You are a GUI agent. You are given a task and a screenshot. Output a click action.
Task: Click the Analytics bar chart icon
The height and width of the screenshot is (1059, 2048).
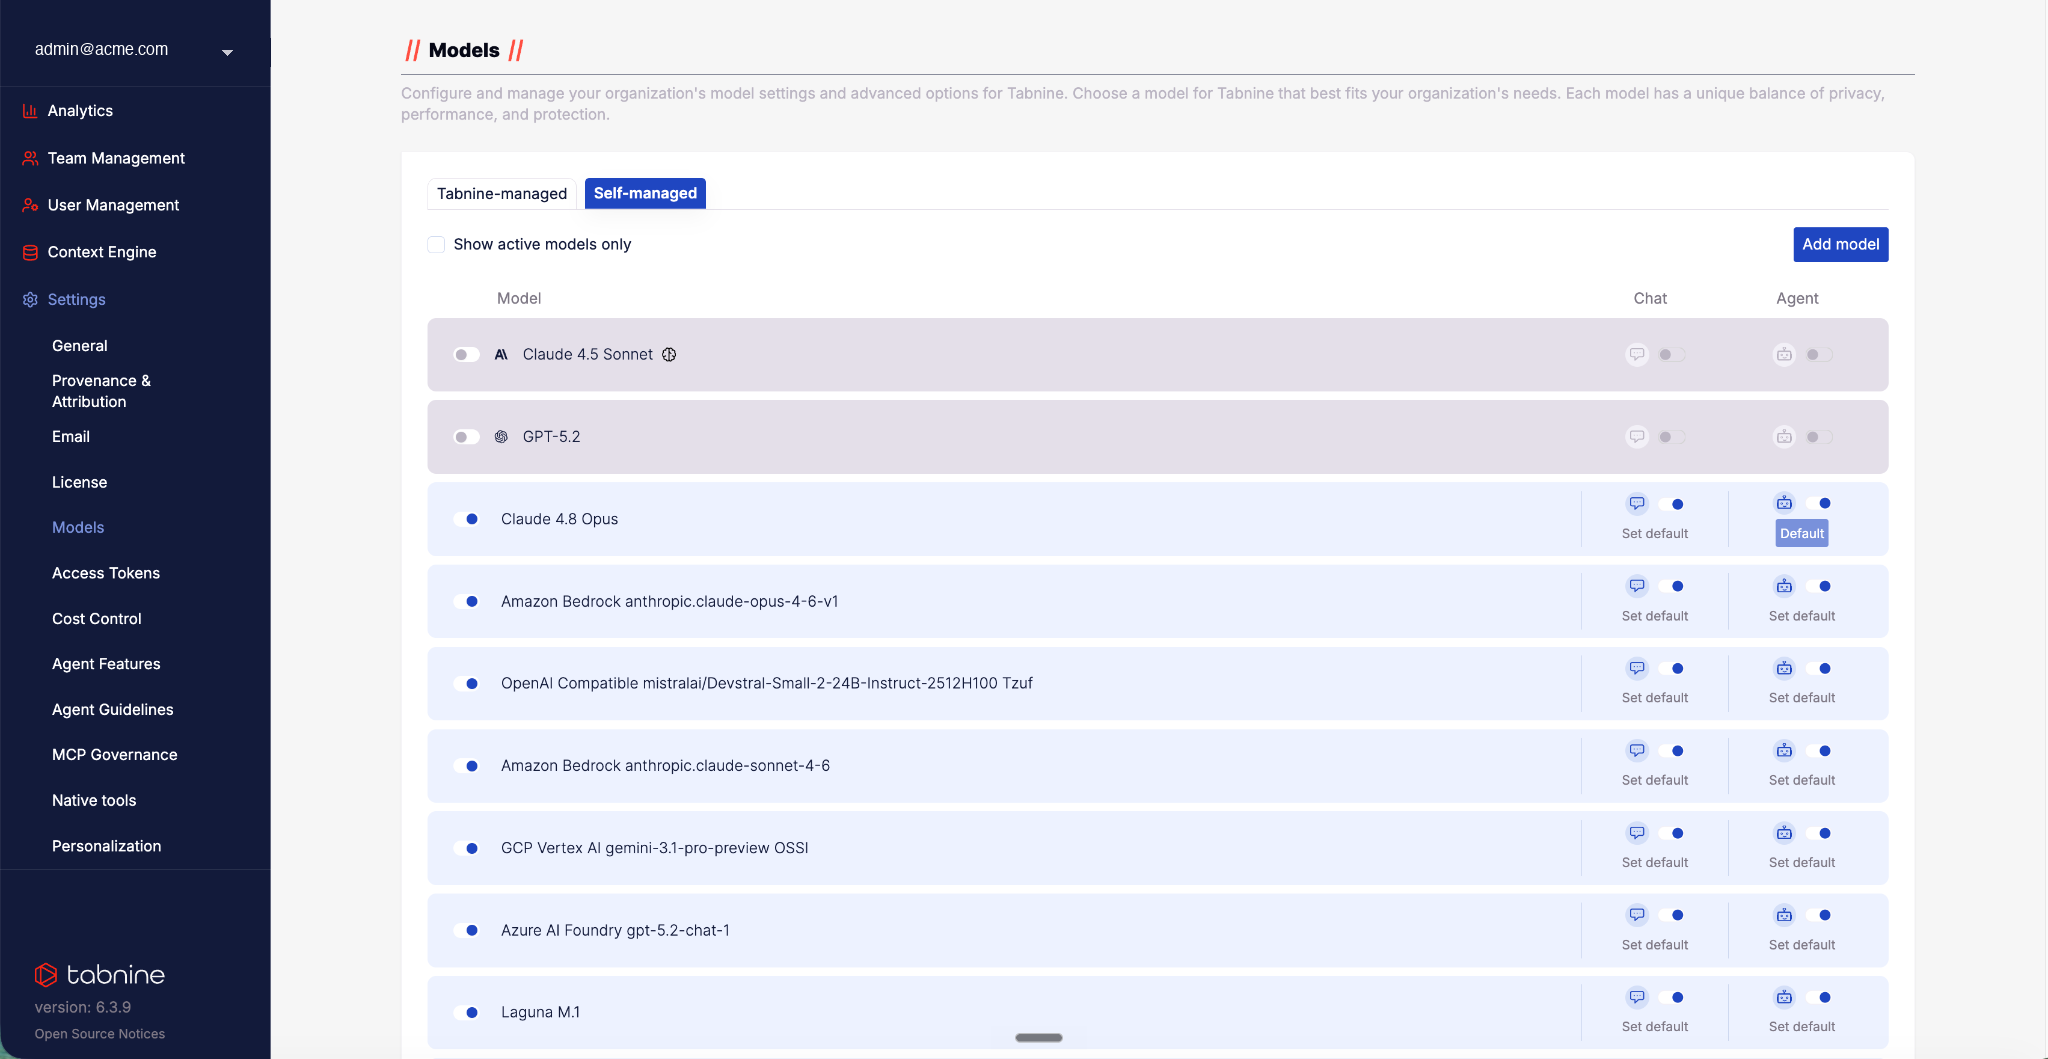30,111
